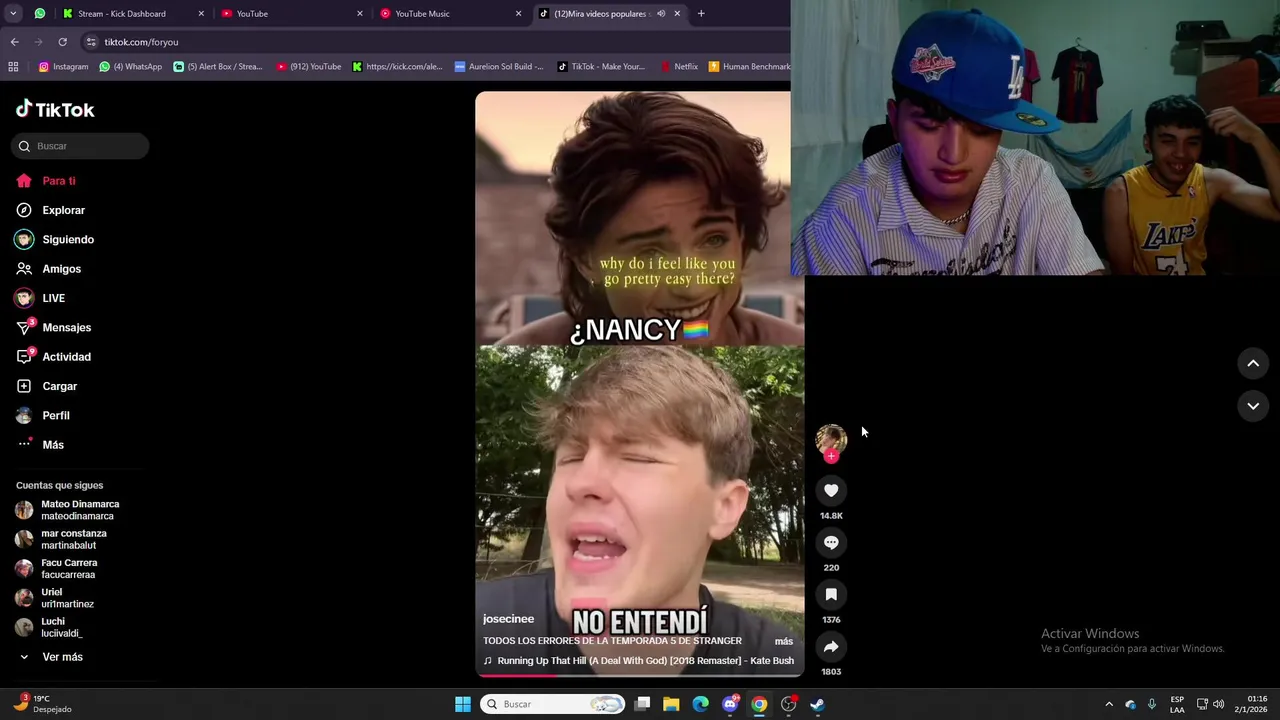Switch to YouTube Music tab

pyautogui.click(x=452, y=14)
